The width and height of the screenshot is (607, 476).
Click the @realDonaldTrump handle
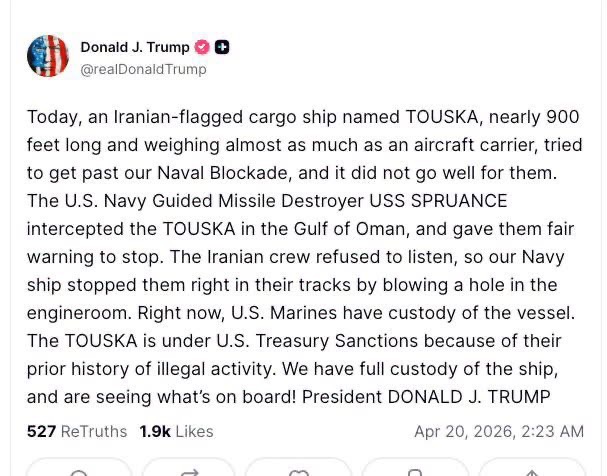143,69
